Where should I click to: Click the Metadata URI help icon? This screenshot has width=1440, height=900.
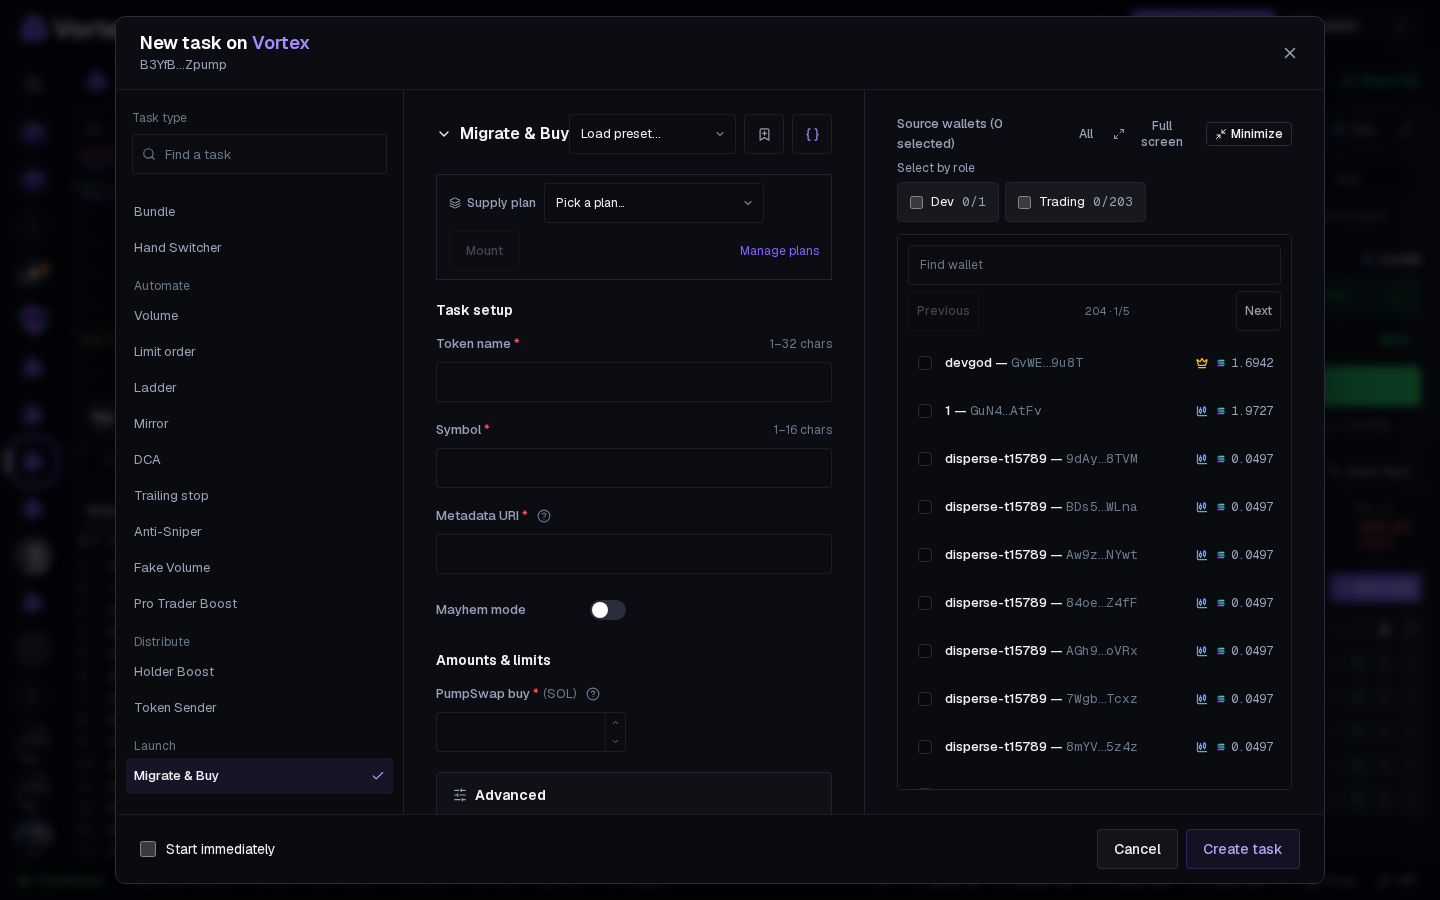(544, 516)
